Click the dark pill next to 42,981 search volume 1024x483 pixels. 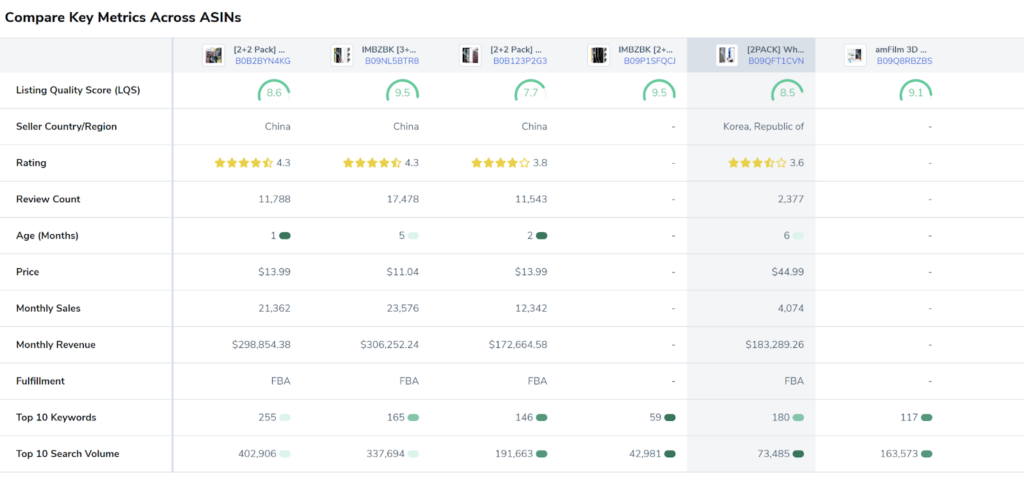[670, 454]
